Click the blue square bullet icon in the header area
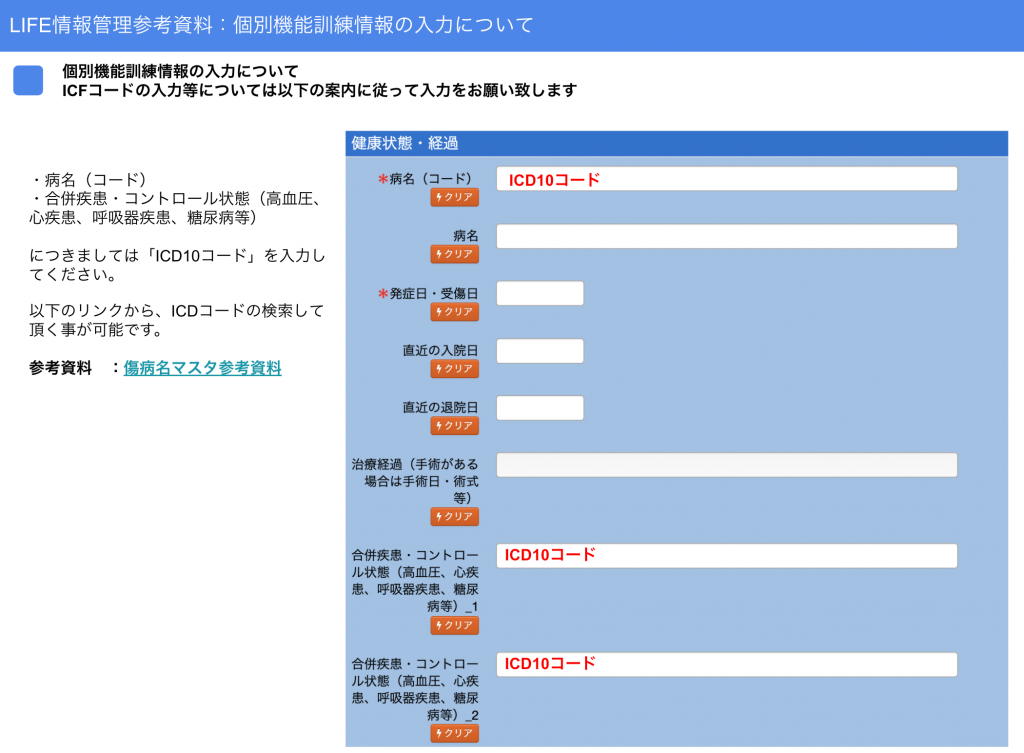This screenshot has height=753, width=1024. (x=27, y=80)
